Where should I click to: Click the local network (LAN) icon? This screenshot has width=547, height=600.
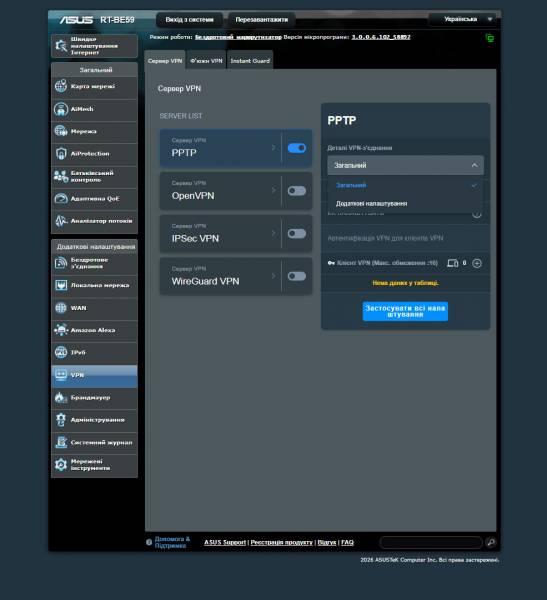pyautogui.click(x=61, y=285)
